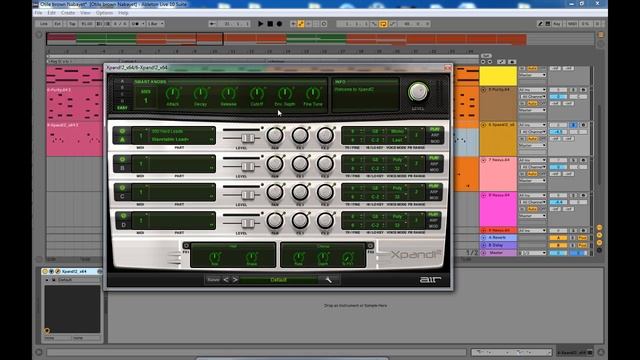This screenshot has height=360, width=640.
Task: Adjust the part D Level slider
Action: tap(247, 223)
